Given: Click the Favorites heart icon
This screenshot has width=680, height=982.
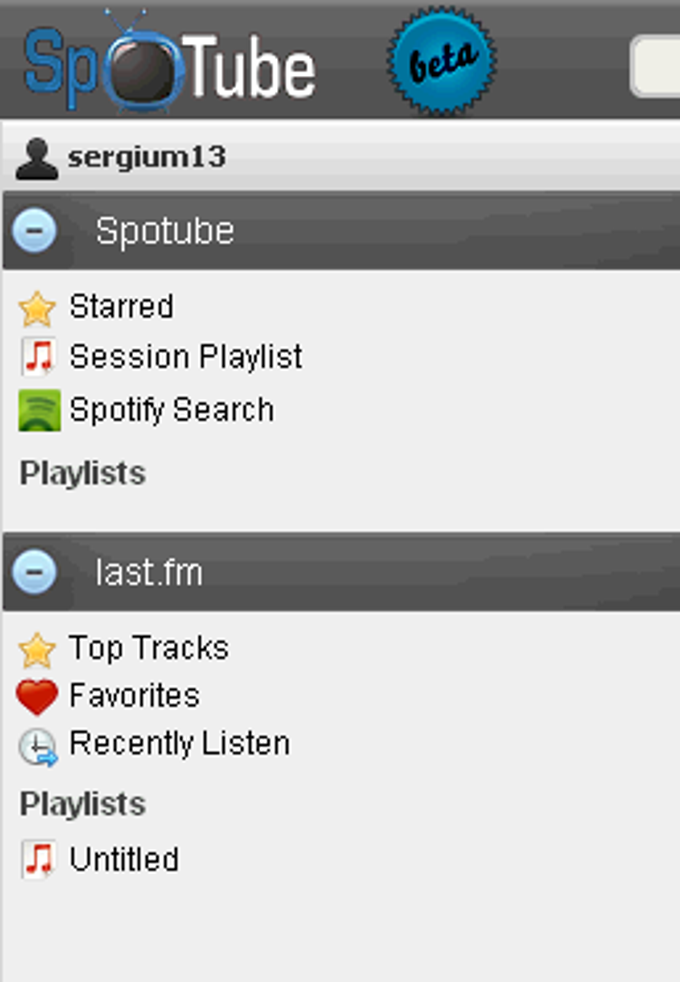Looking at the screenshot, I should 36,695.
